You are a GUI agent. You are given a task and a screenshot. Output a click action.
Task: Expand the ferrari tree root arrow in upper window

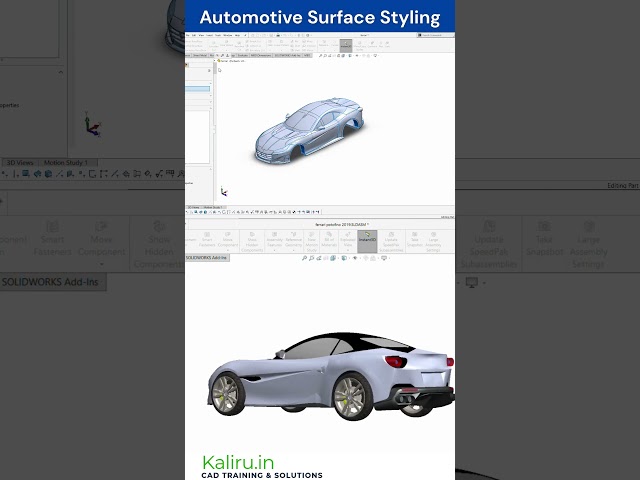coord(215,60)
